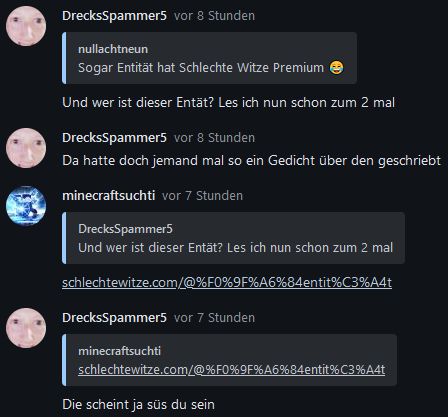Open the schlechtewitze.com link in minecraftsuchti's comment
This screenshot has width=448, height=417.
click(x=227, y=283)
